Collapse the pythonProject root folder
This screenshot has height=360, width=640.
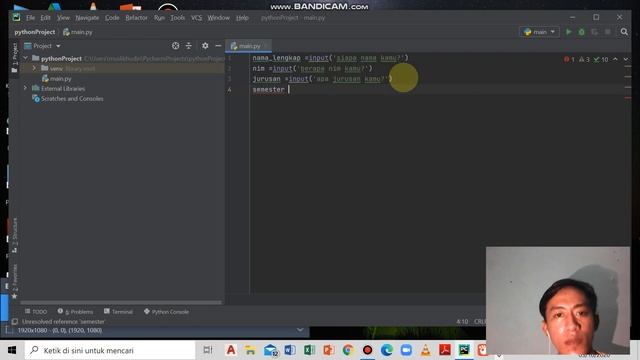coord(26,58)
